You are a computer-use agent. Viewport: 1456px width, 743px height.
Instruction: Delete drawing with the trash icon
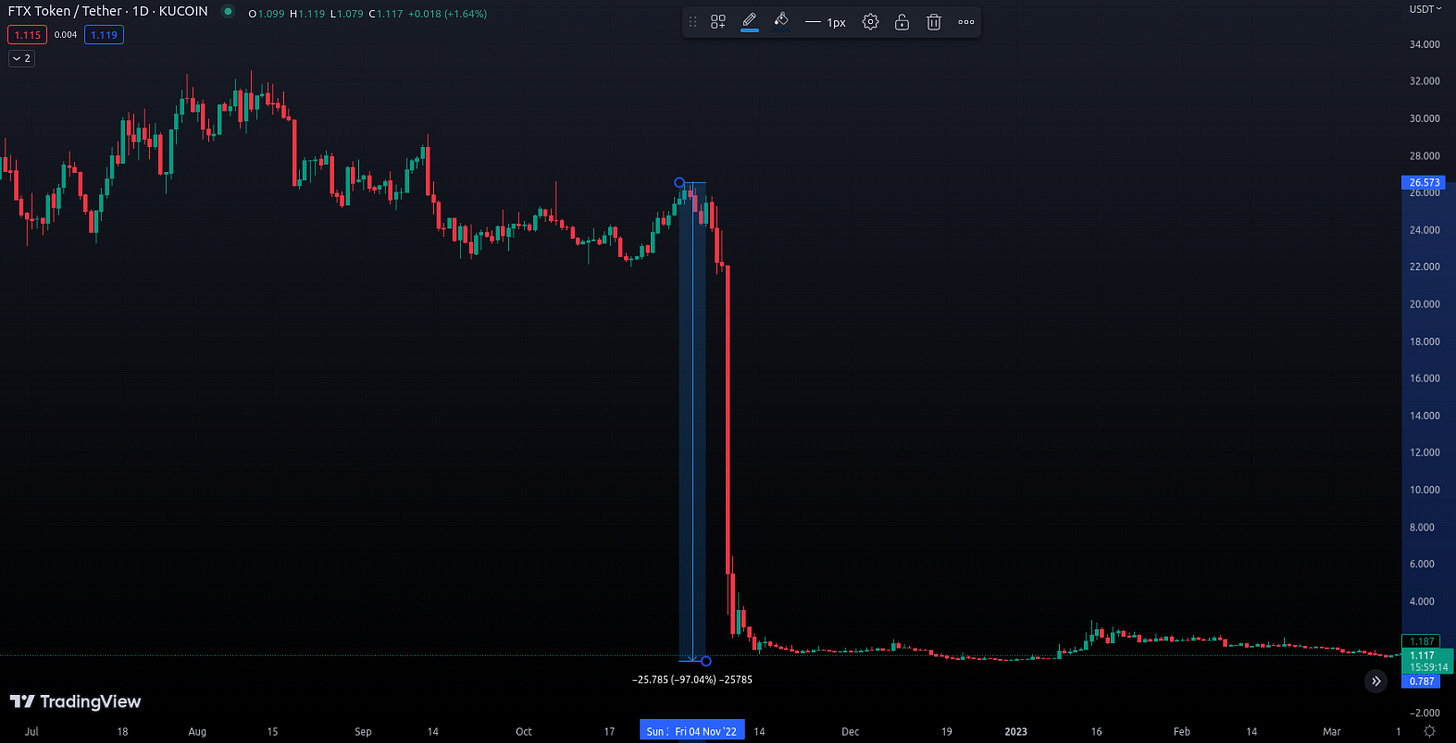[x=934, y=22]
